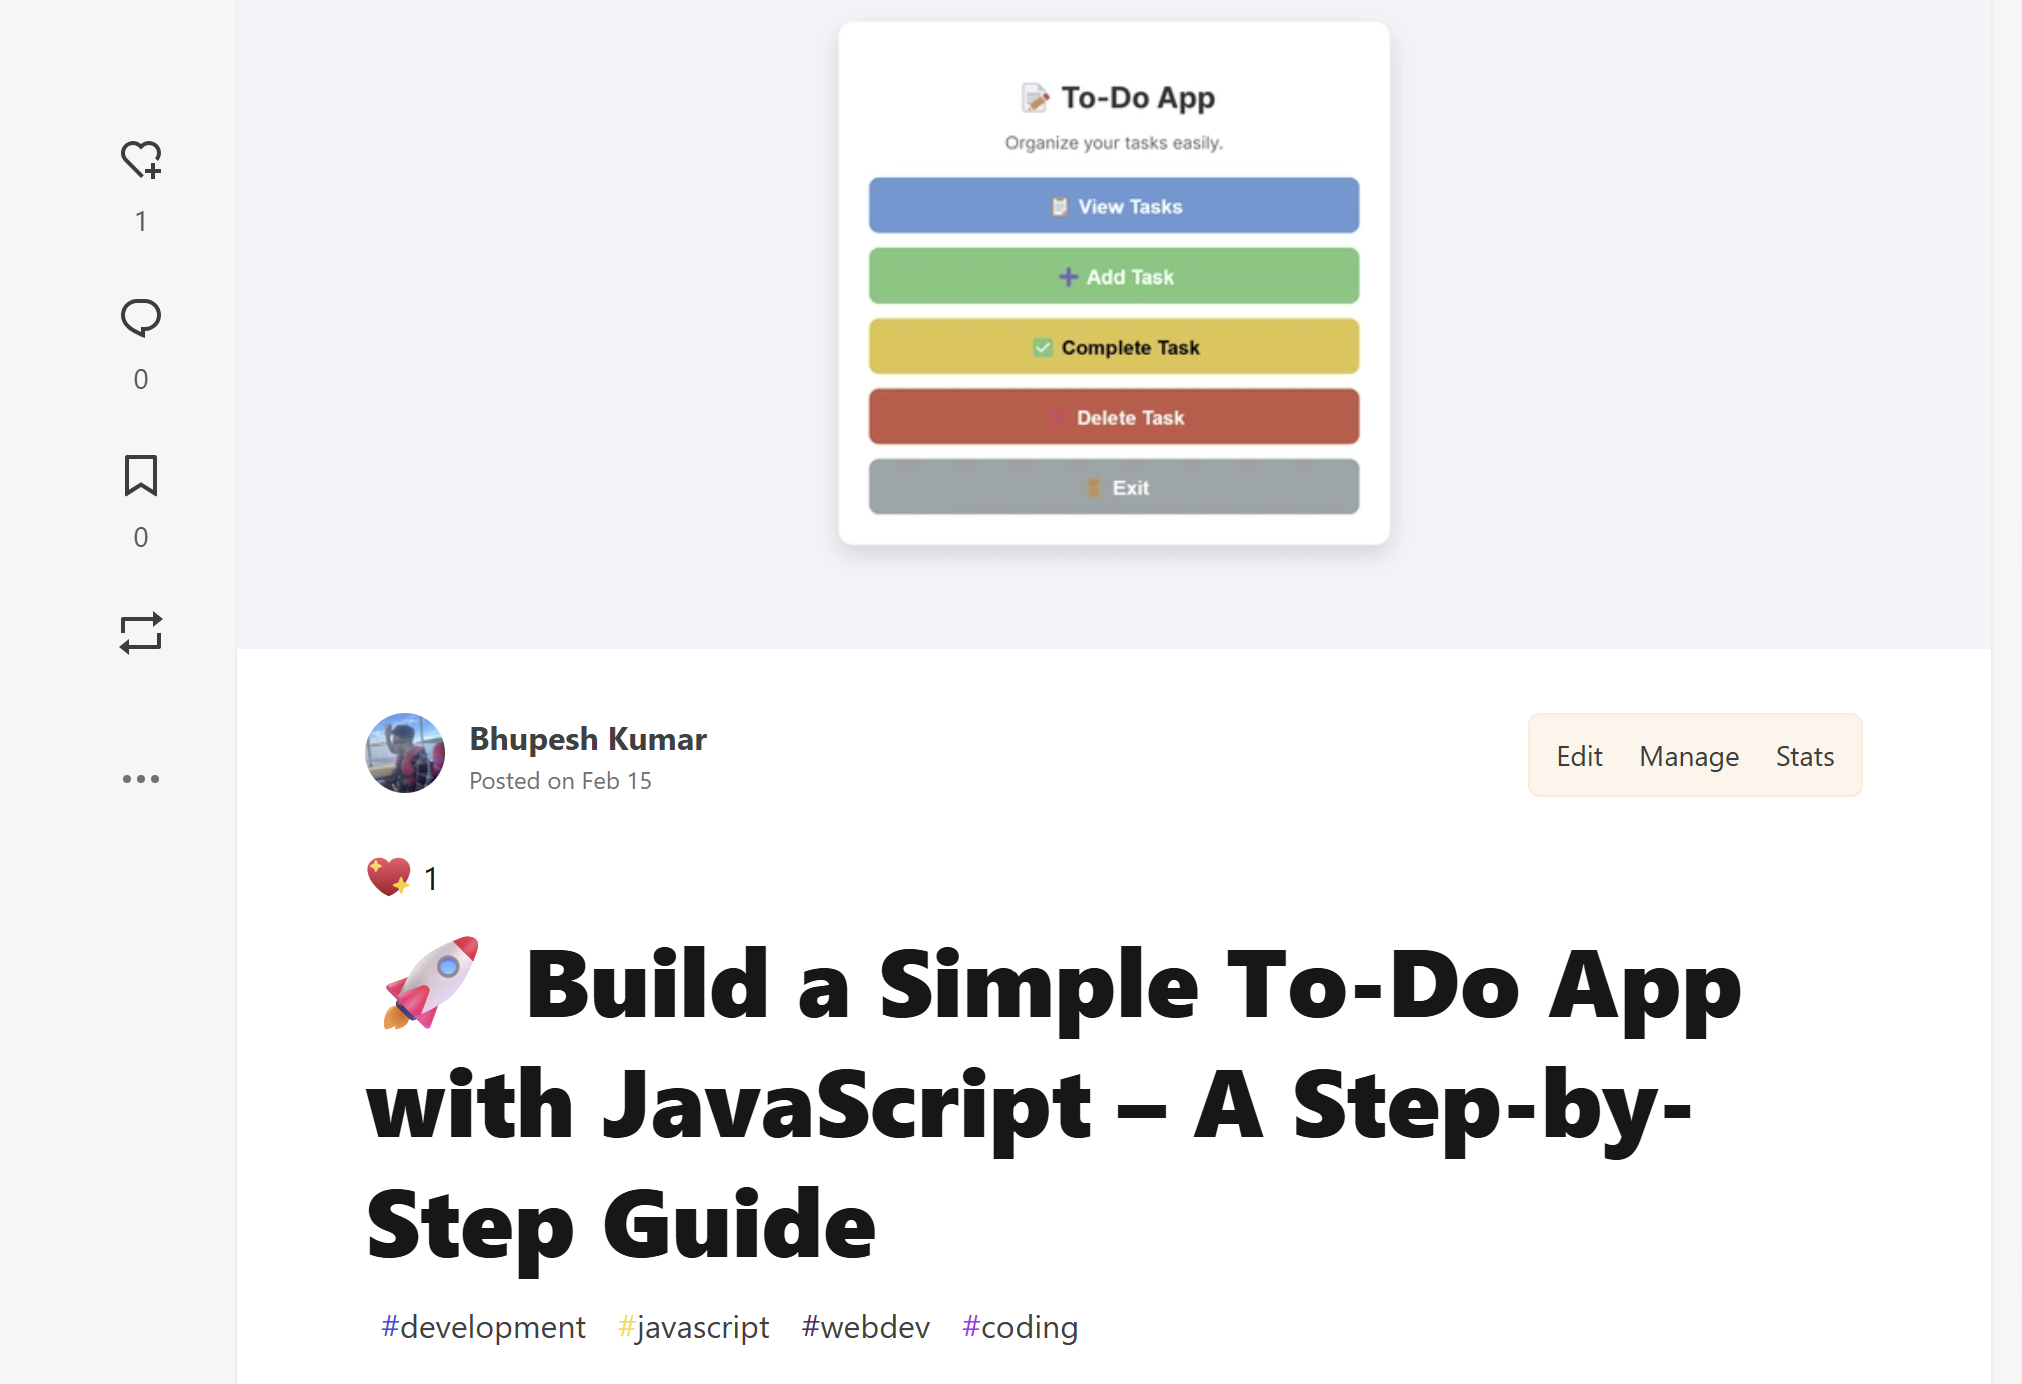Repost the article using the repost arrows icon
This screenshot has width=2022, height=1384.
tap(141, 632)
